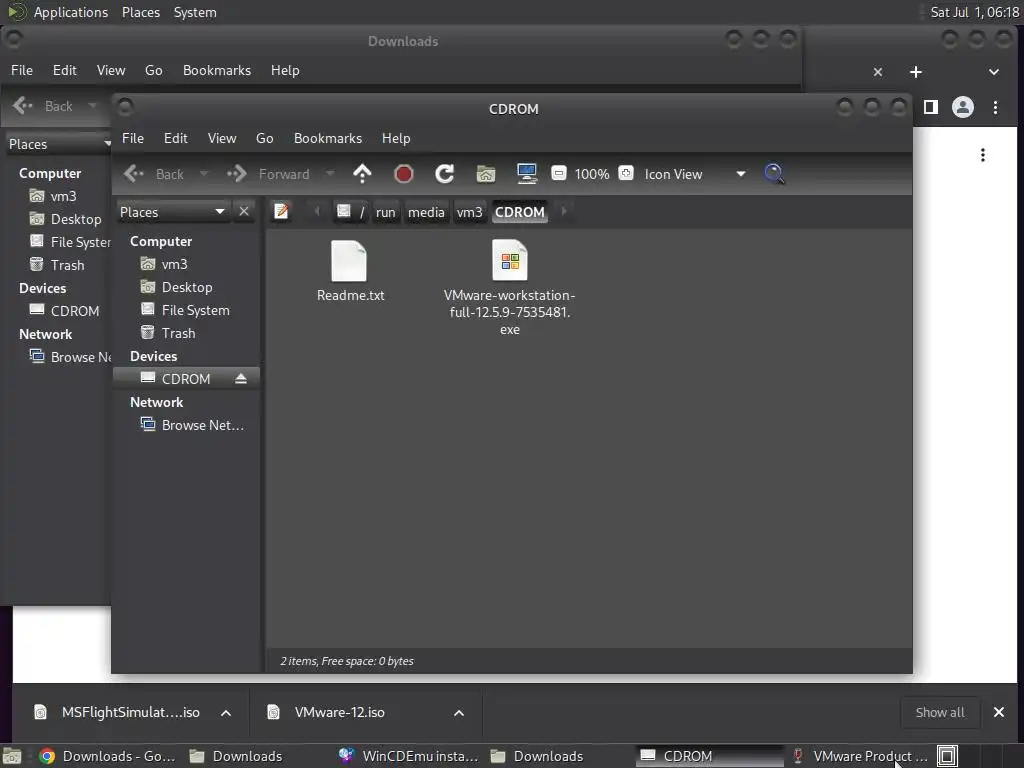Zoom out using the minus icon
This screenshot has height=768, width=1024.
coord(558,174)
